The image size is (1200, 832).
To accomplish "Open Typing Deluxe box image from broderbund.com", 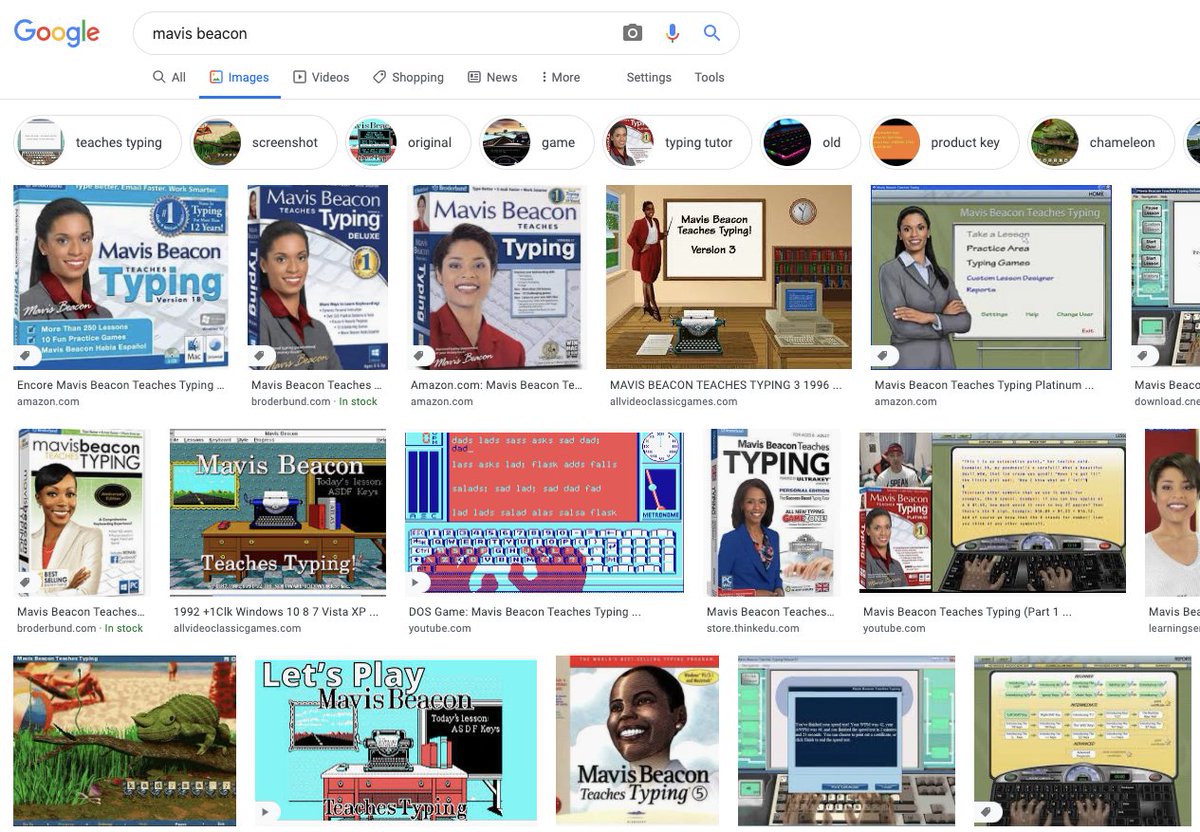I will pos(318,277).
